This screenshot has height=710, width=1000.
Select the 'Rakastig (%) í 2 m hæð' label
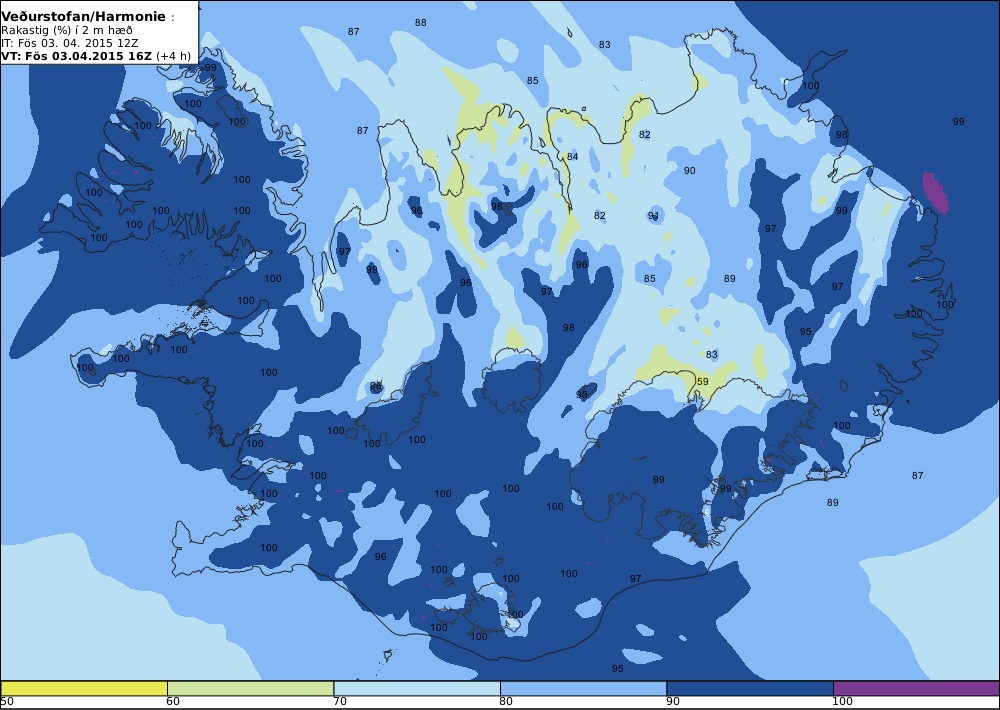67,30
